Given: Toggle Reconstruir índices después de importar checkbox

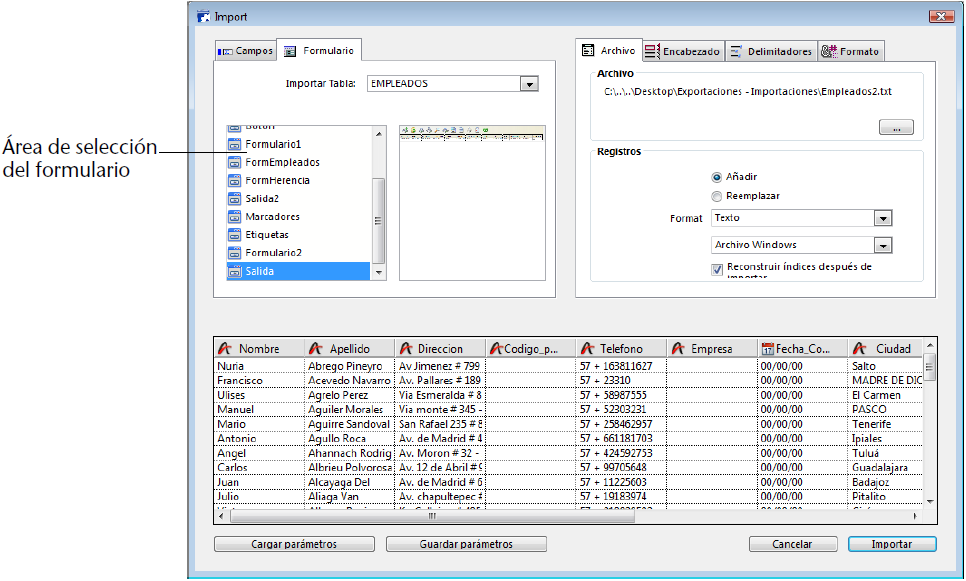Looking at the screenshot, I should click(x=717, y=269).
